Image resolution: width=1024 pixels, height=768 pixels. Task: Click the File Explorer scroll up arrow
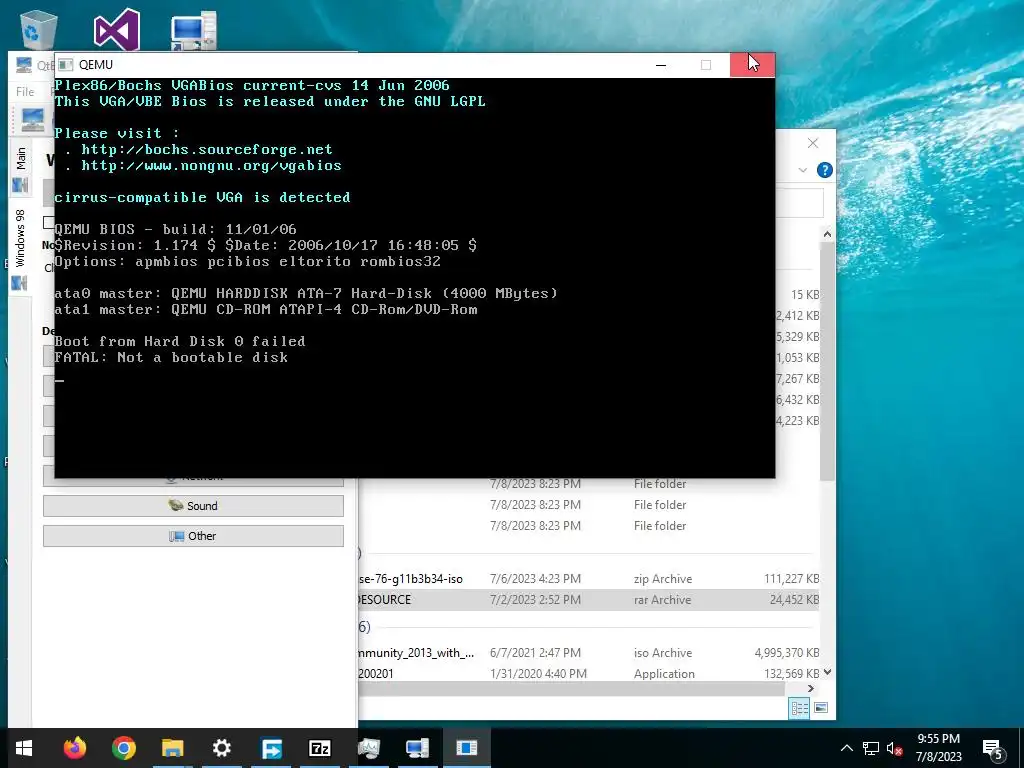[x=827, y=234]
